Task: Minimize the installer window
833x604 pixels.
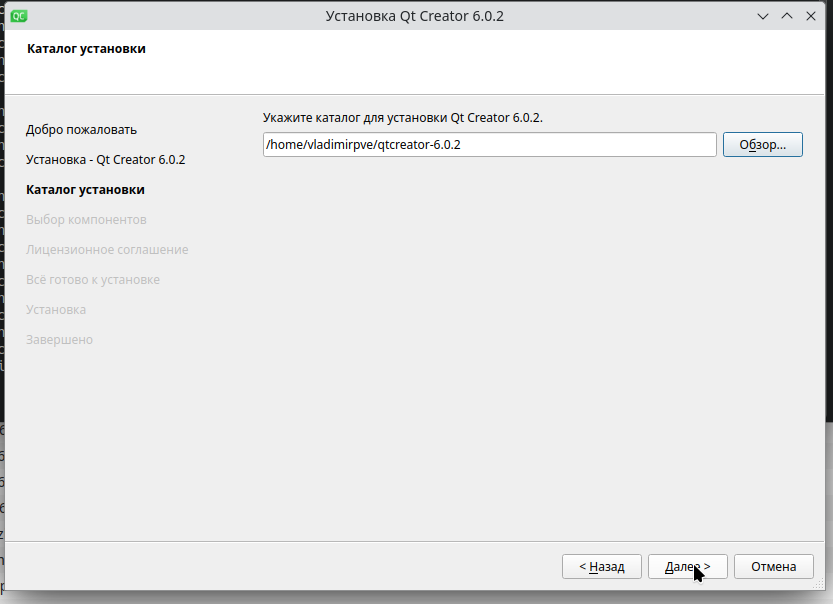Action: coord(763,16)
